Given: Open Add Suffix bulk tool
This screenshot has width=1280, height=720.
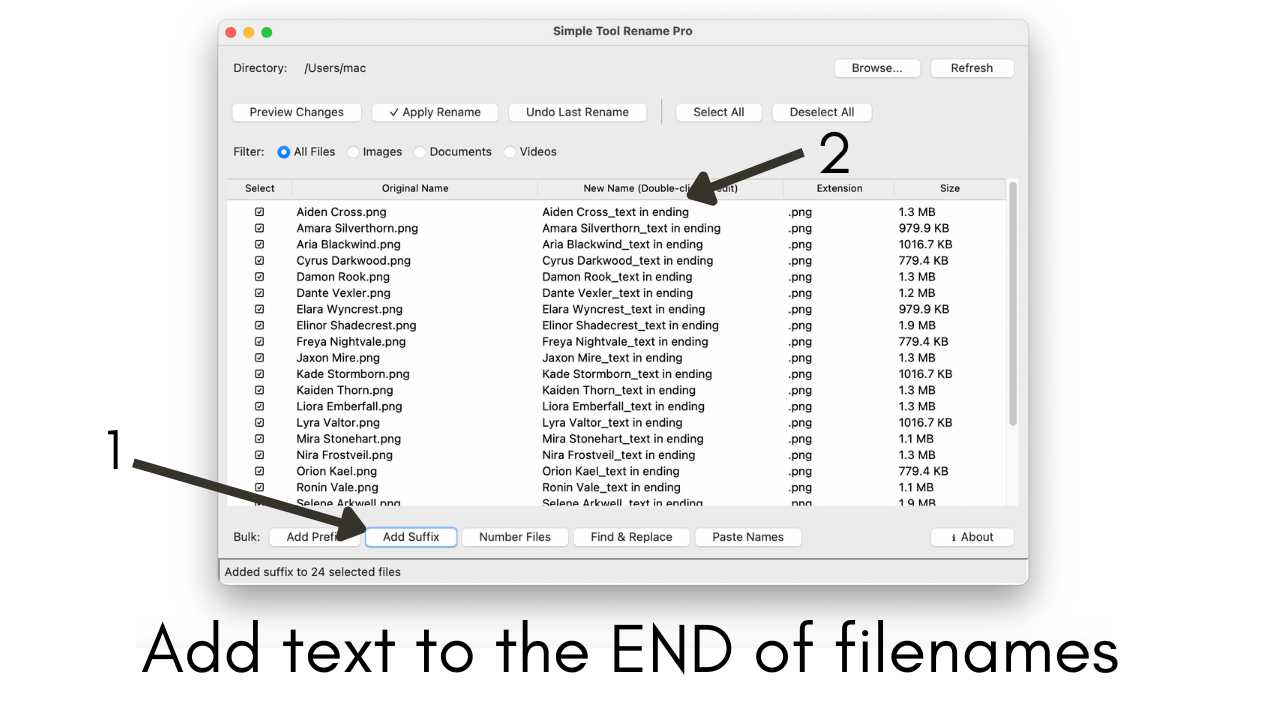Looking at the screenshot, I should pos(411,537).
